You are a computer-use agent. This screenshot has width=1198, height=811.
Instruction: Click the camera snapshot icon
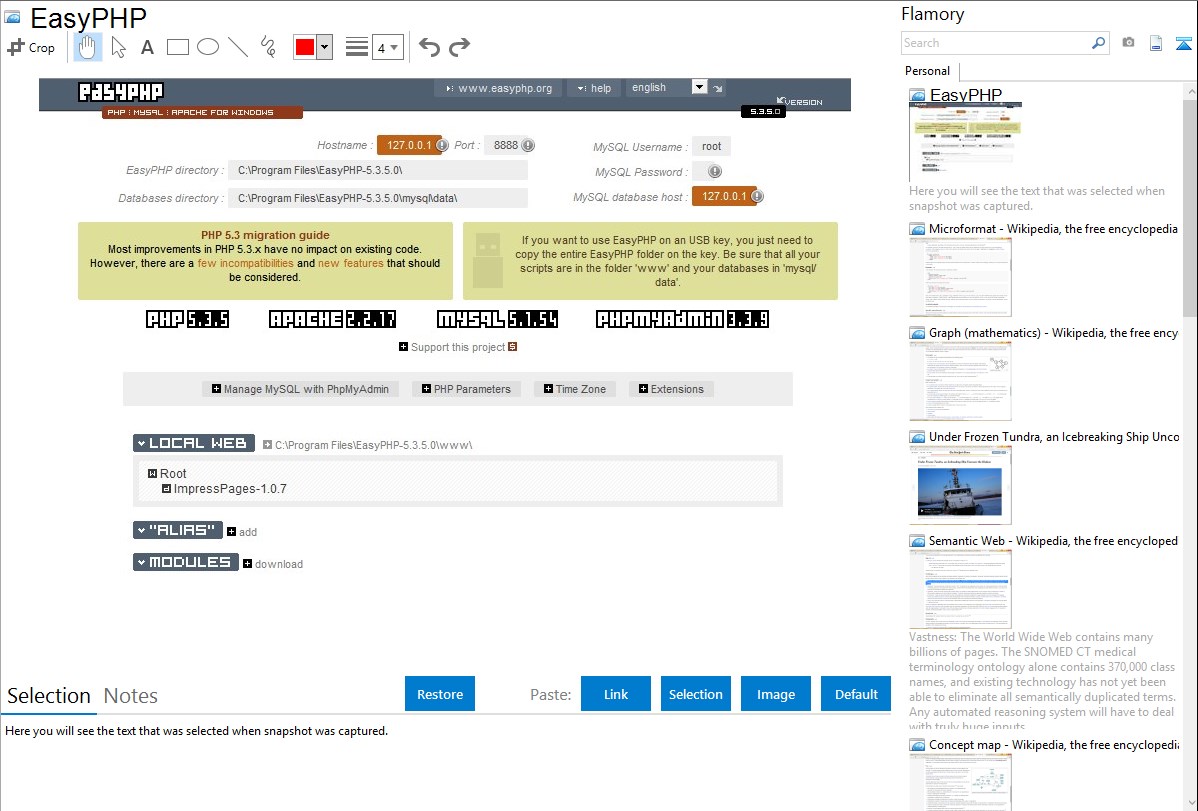(x=1128, y=43)
